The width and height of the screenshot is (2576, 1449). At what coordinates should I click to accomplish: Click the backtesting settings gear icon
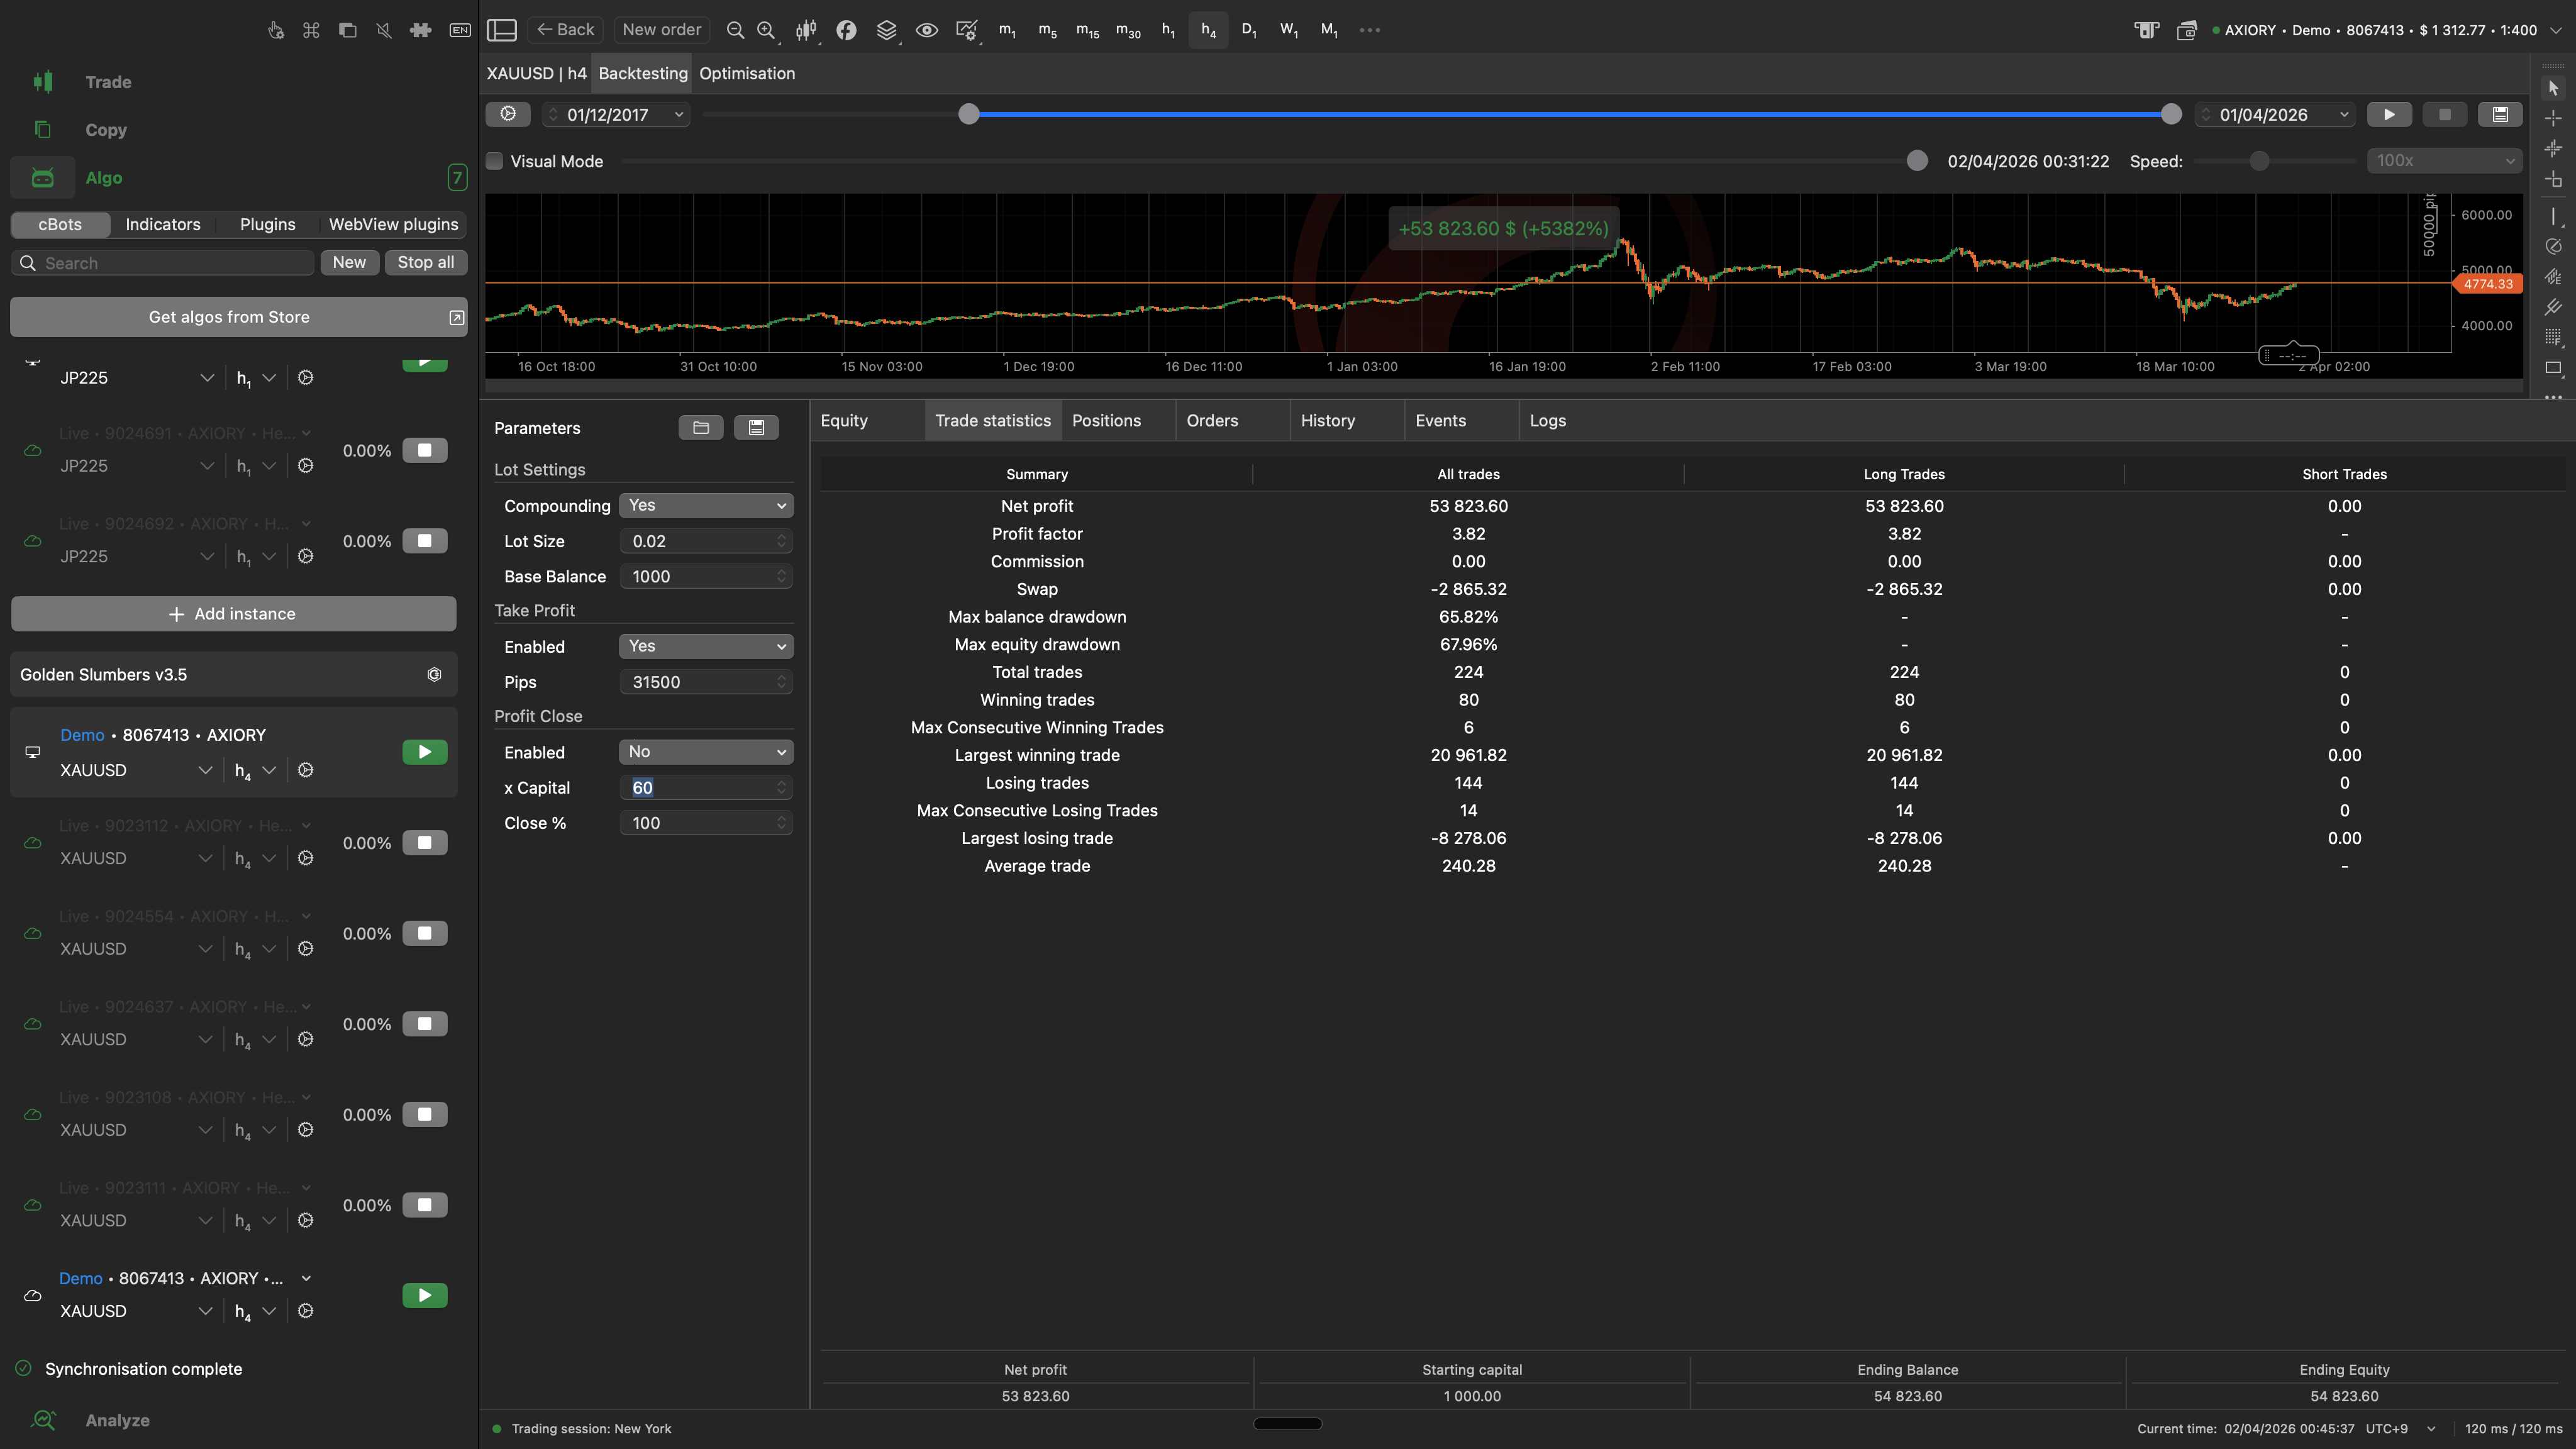point(508,114)
